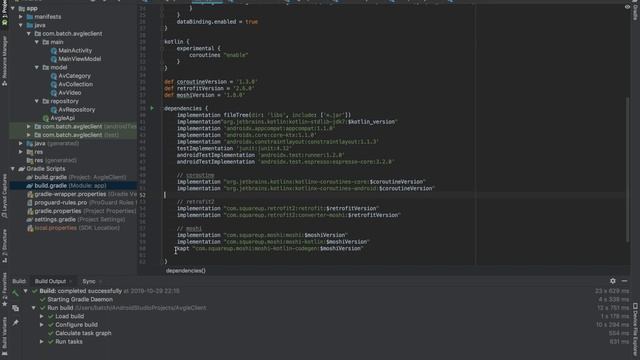Screen dimensions: 640x360
Task: Open the Build Variants side tool window
Action: coord(4,336)
